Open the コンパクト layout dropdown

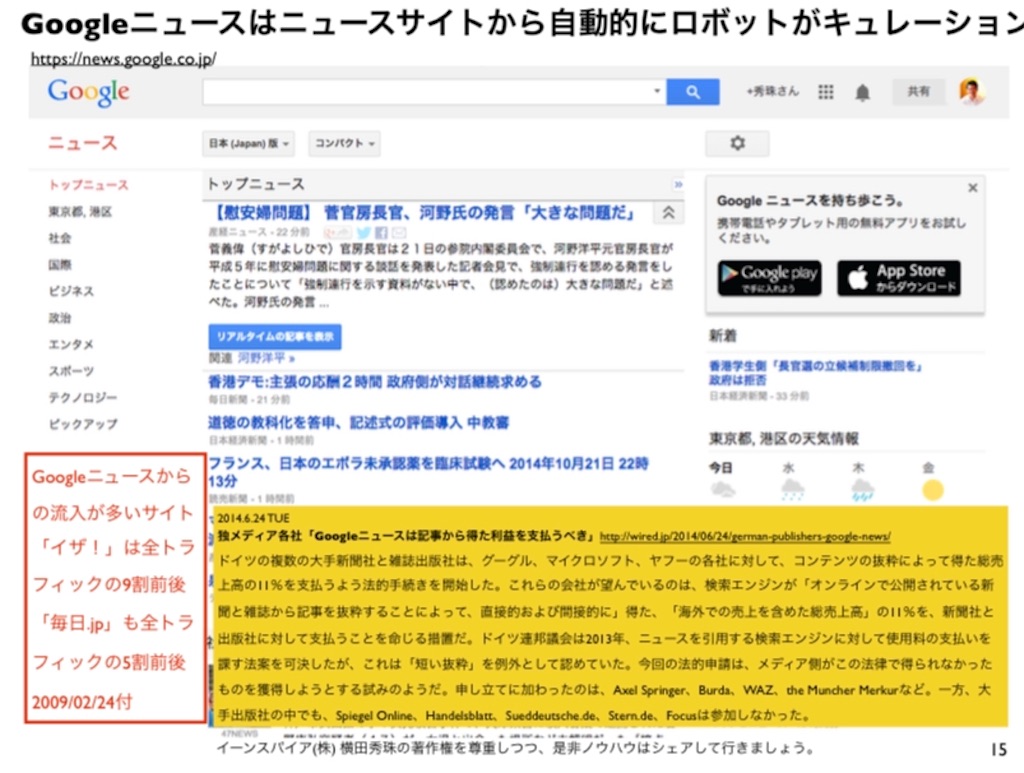[344, 144]
